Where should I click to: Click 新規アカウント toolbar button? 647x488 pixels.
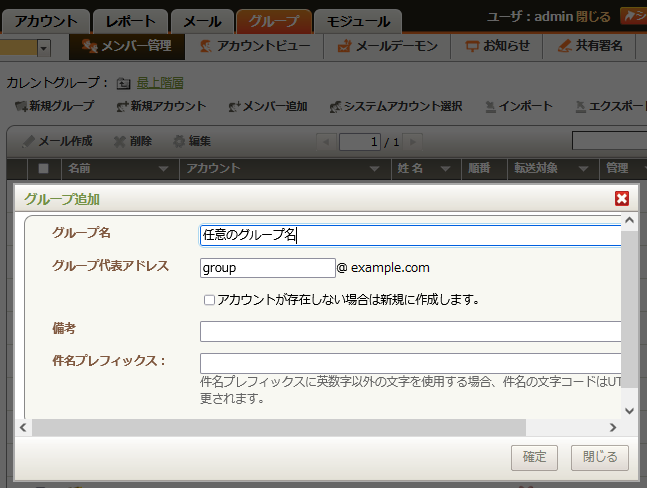(x=161, y=106)
